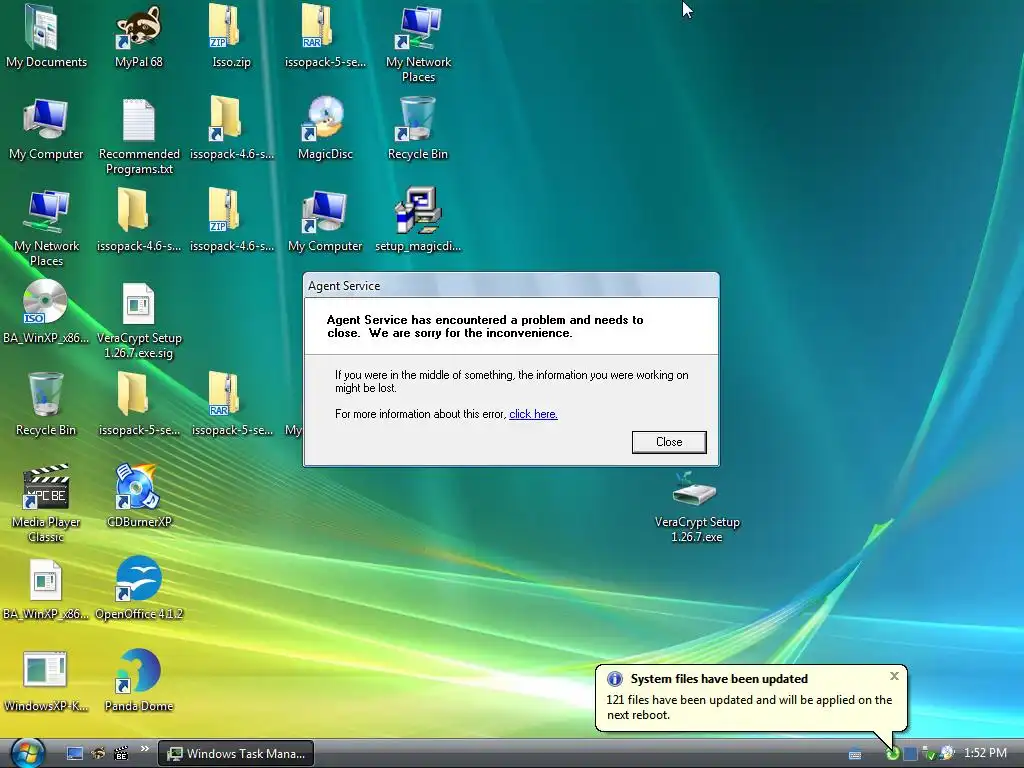This screenshot has width=1024, height=768.
Task: Click the keyboard tray icon
Action: pyautogui.click(x=855, y=754)
